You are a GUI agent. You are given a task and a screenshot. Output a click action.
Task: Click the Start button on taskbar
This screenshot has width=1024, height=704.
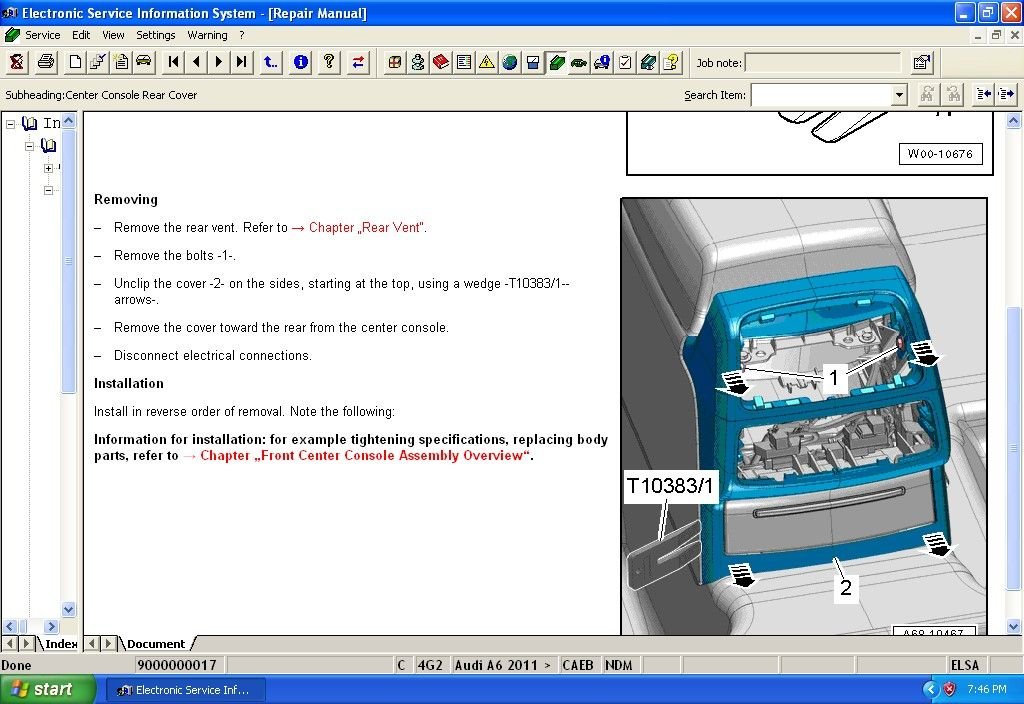coord(45,689)
